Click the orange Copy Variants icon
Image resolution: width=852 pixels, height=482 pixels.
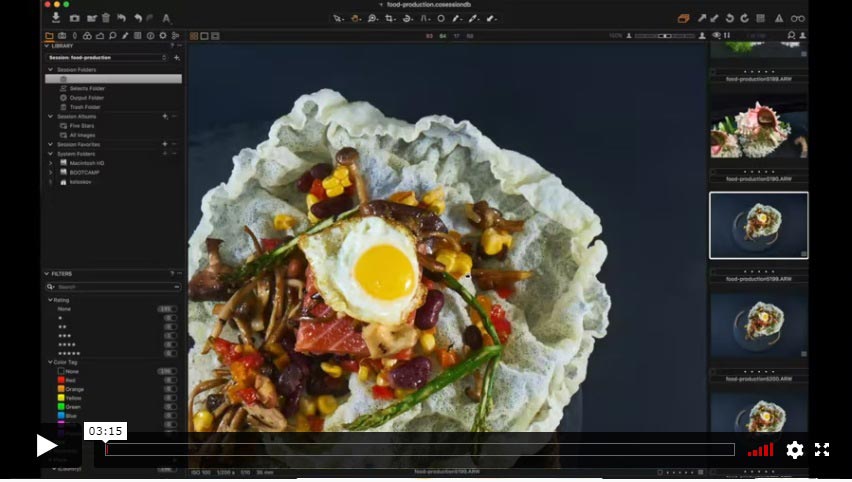tap(684, 18)
